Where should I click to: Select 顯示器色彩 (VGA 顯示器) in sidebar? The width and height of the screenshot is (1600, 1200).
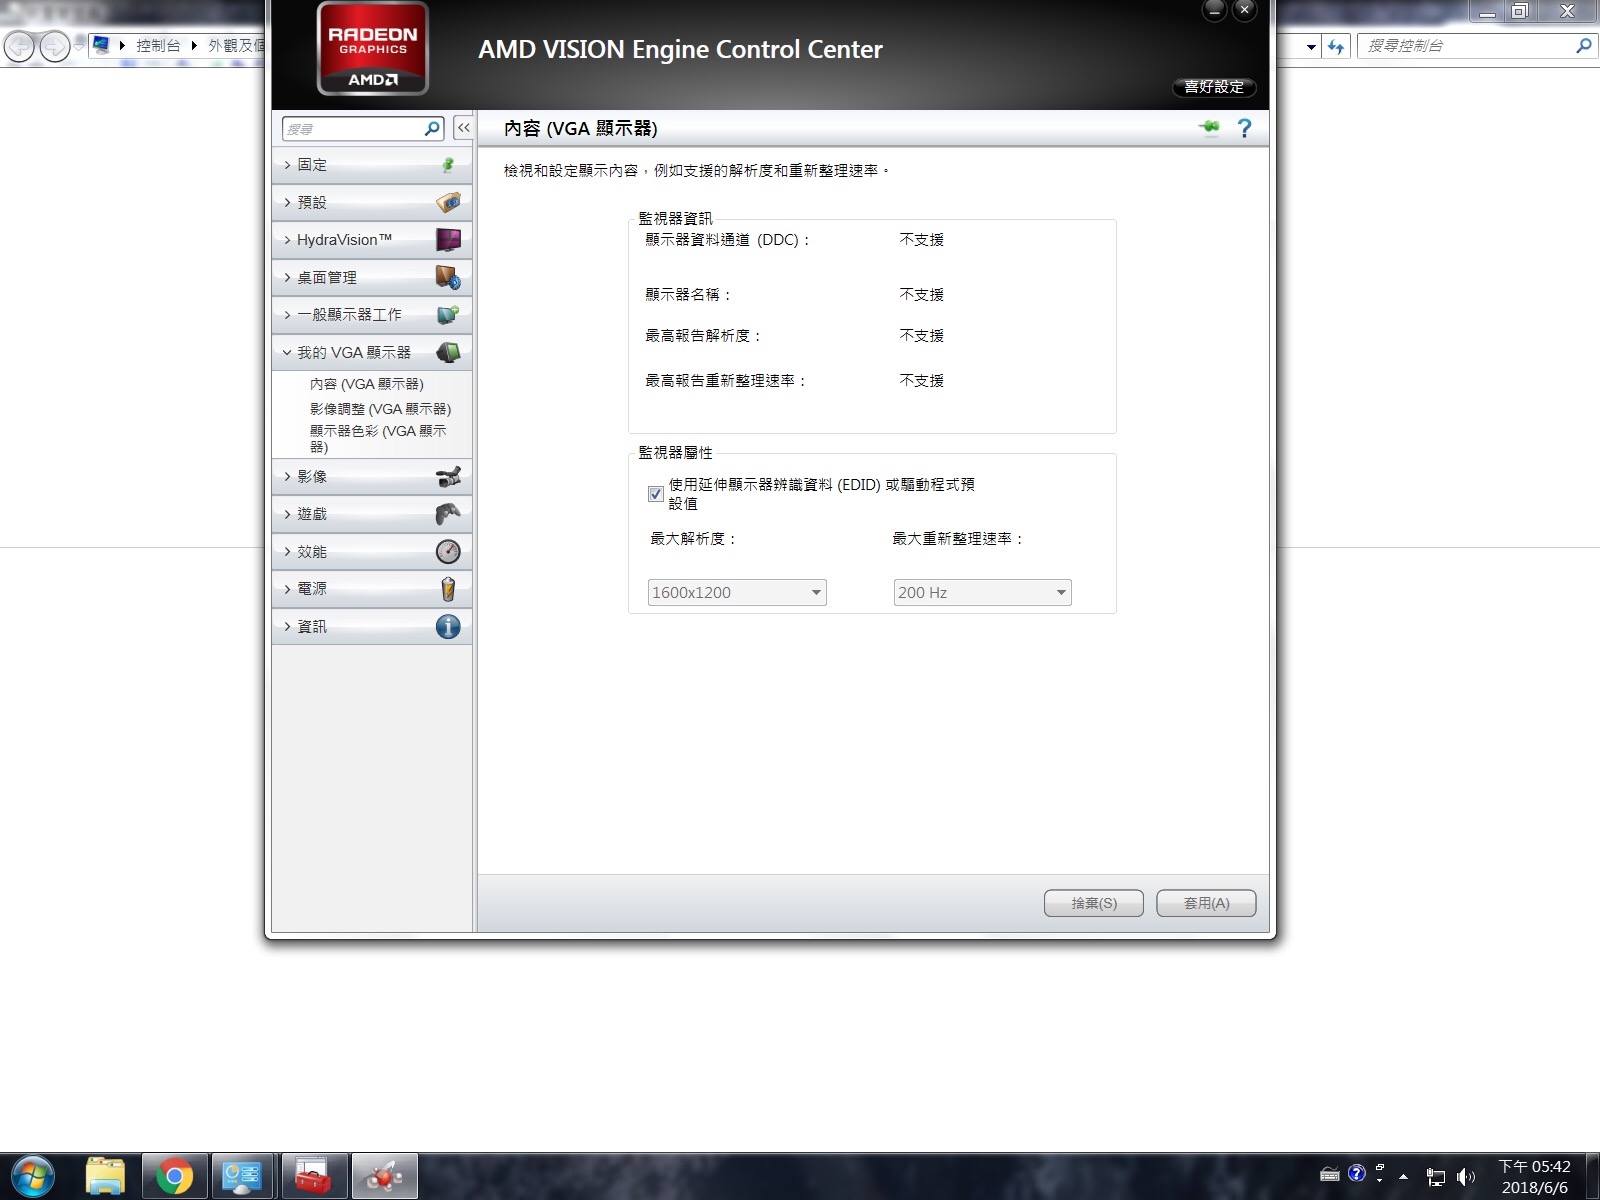(x=378, y=439)
